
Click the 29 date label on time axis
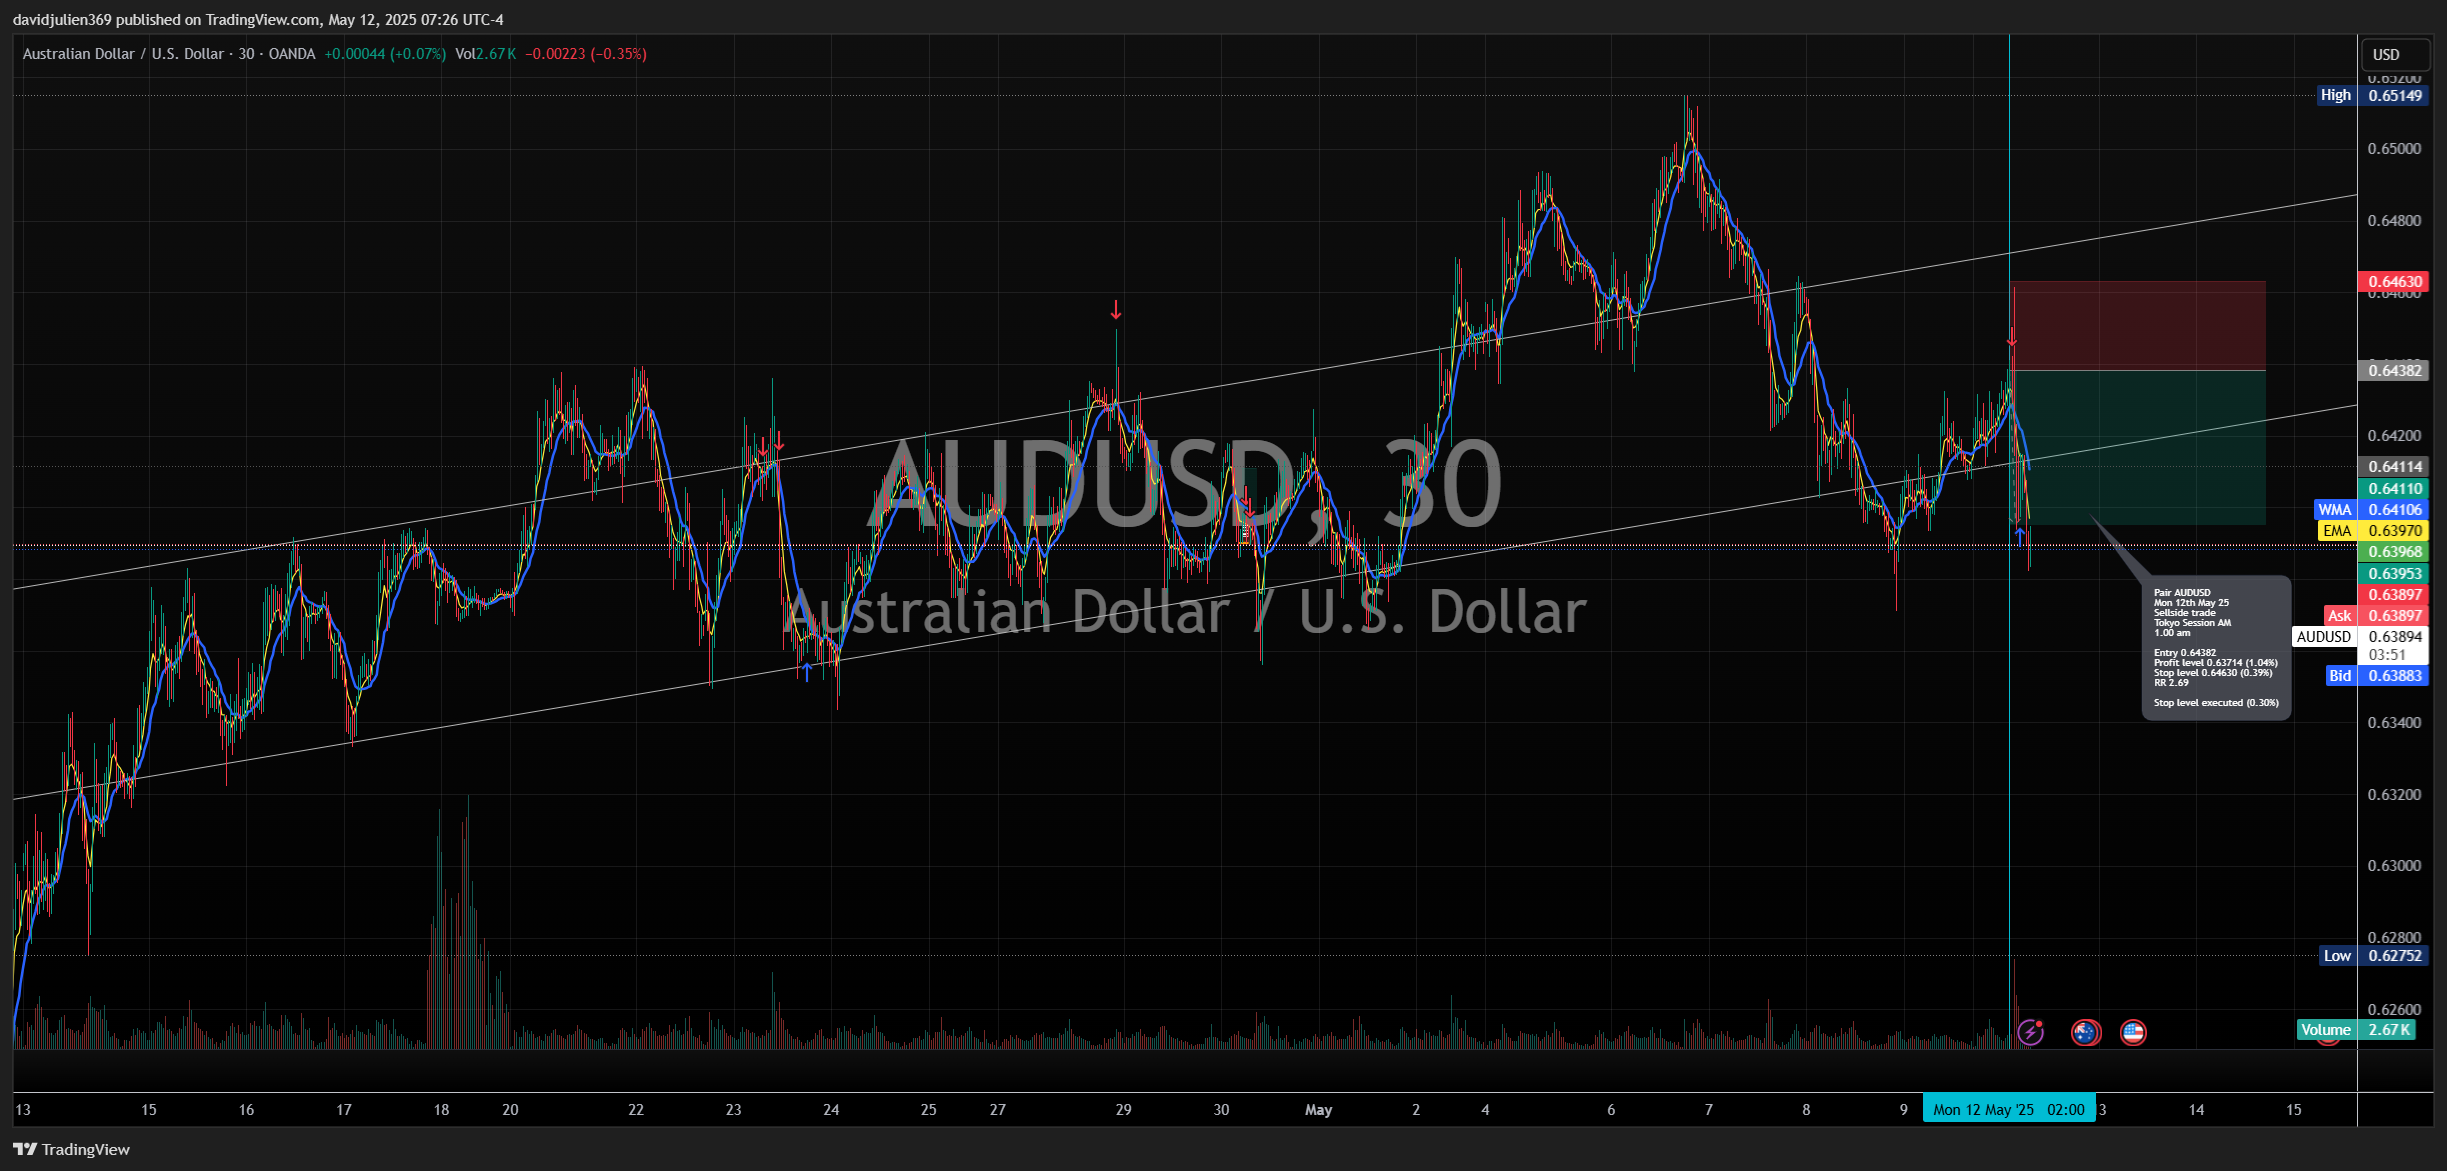(1123, 1109)
